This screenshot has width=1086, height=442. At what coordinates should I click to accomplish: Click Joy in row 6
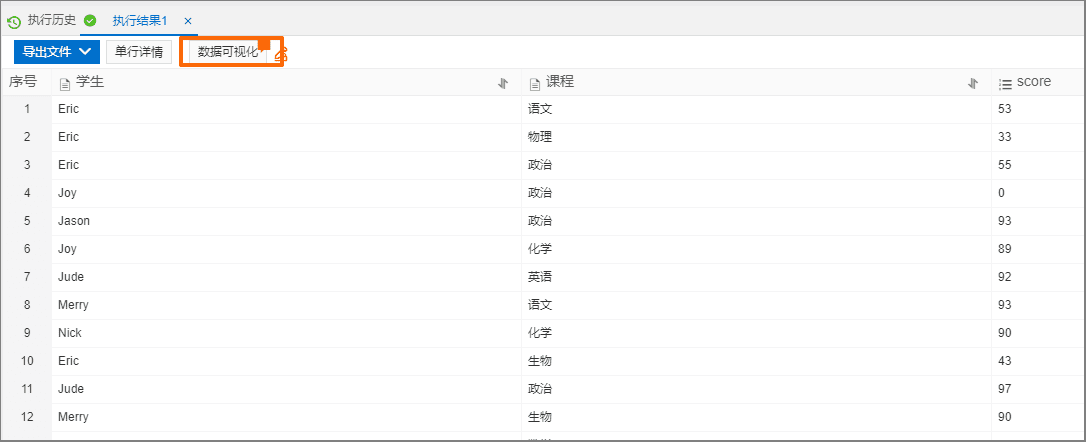[67, 249]
